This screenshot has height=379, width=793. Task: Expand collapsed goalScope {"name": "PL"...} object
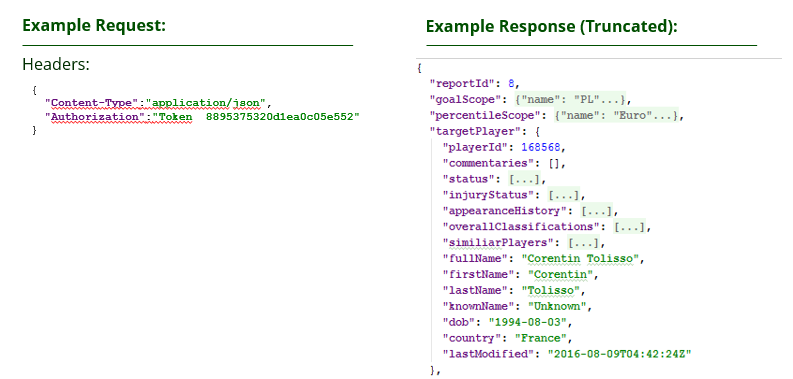(570, 100)
